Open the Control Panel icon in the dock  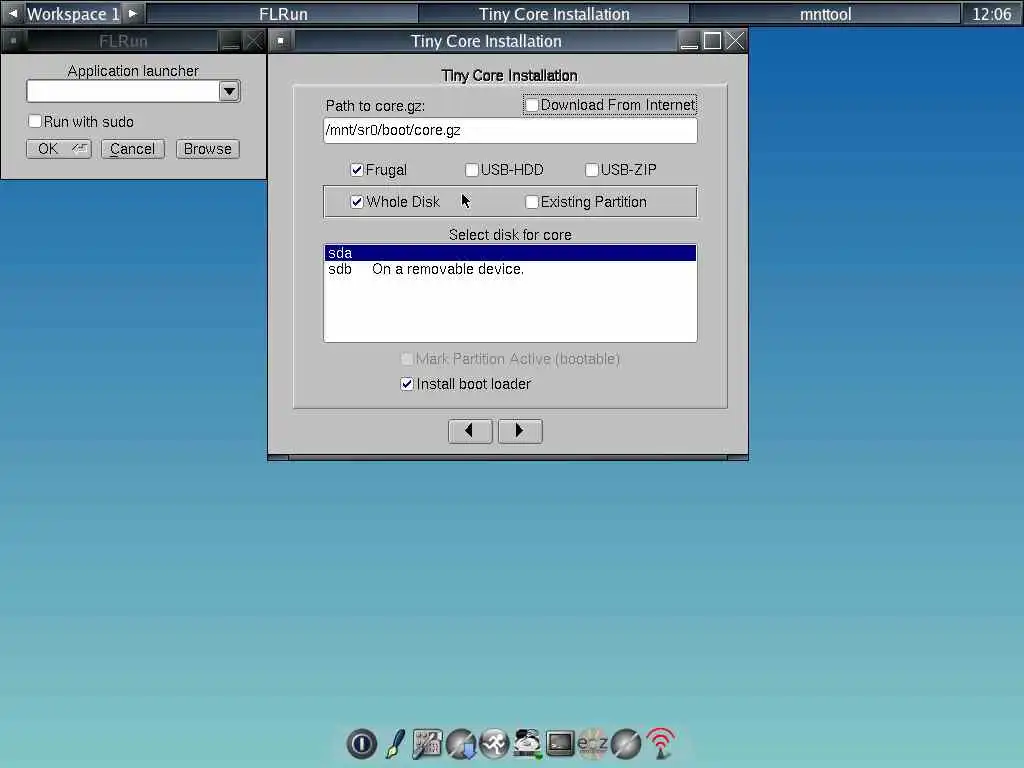427,743
